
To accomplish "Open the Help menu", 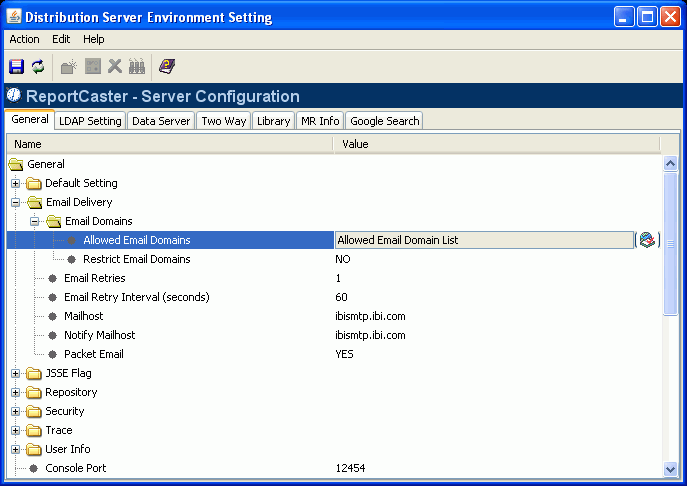I will 94,39.
